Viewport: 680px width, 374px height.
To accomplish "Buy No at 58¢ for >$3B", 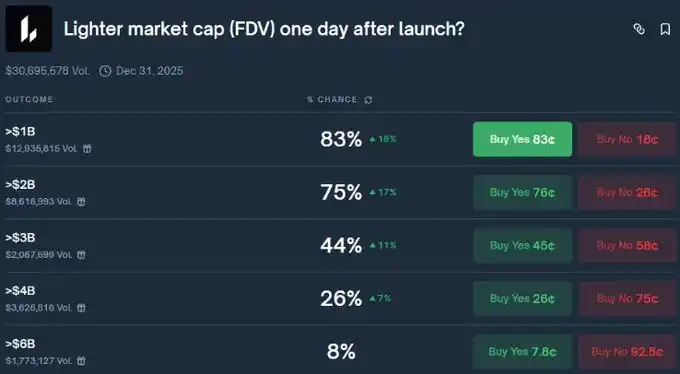I will pos(627,246).
